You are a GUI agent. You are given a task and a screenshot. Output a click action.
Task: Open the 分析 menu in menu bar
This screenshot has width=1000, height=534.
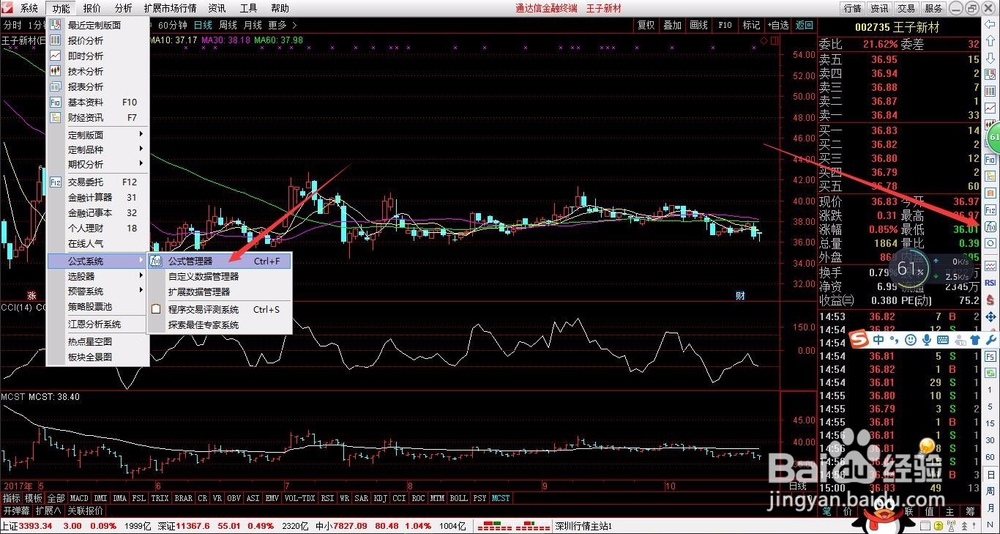click(x=124, y=8)
